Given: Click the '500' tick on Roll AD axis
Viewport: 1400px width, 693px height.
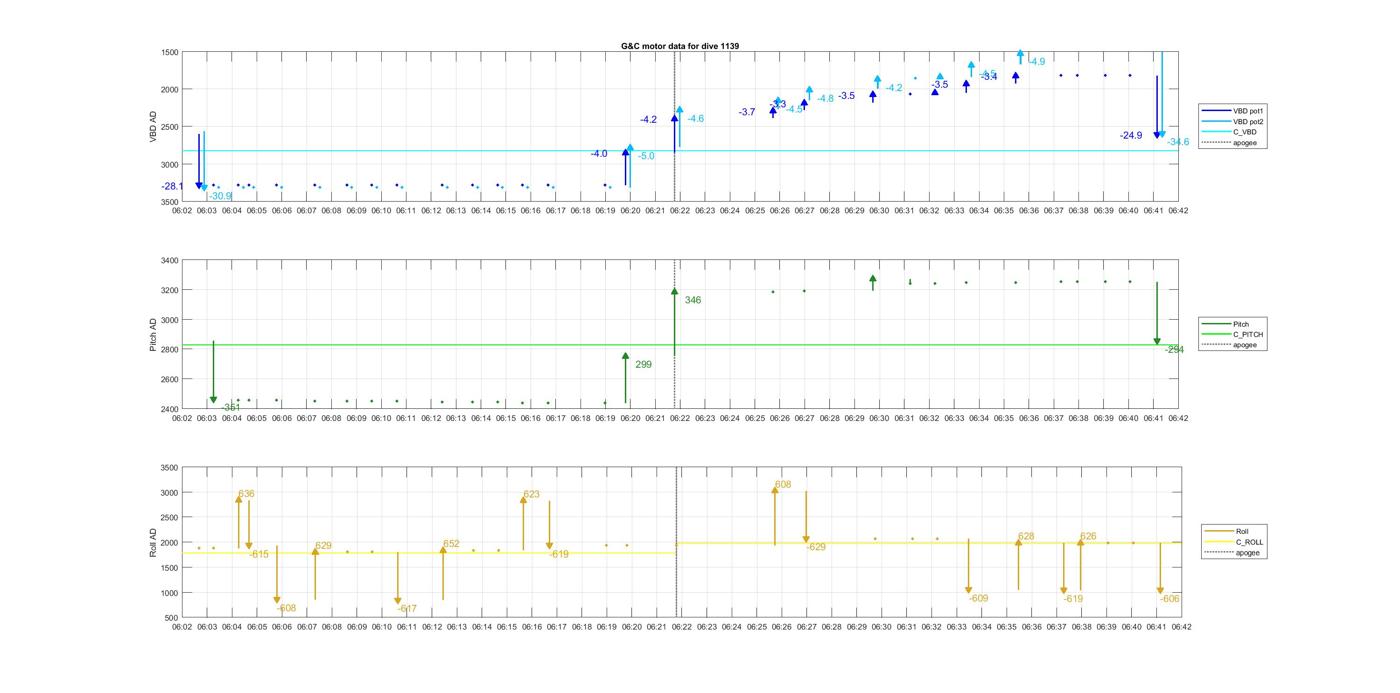Looking at the screenshot, I should (172, 618).
